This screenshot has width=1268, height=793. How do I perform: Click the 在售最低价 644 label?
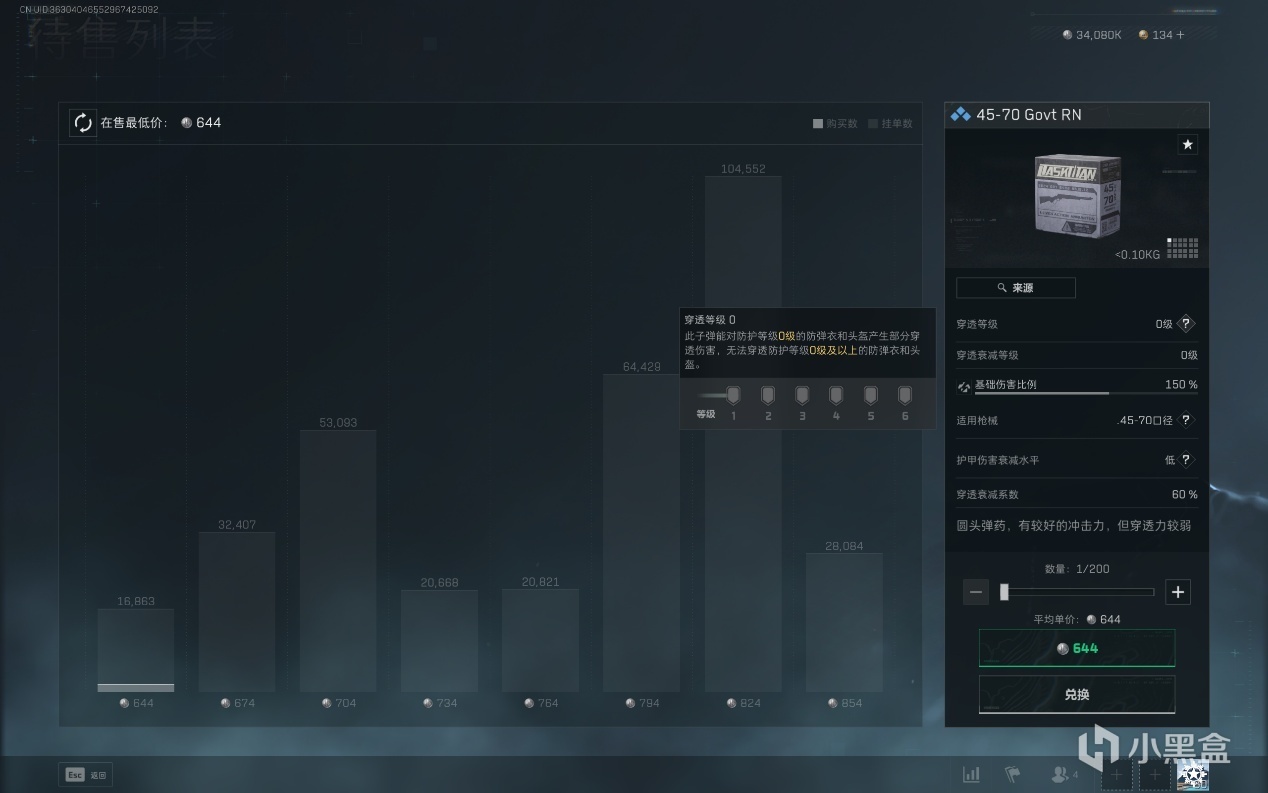pos(161,123)
